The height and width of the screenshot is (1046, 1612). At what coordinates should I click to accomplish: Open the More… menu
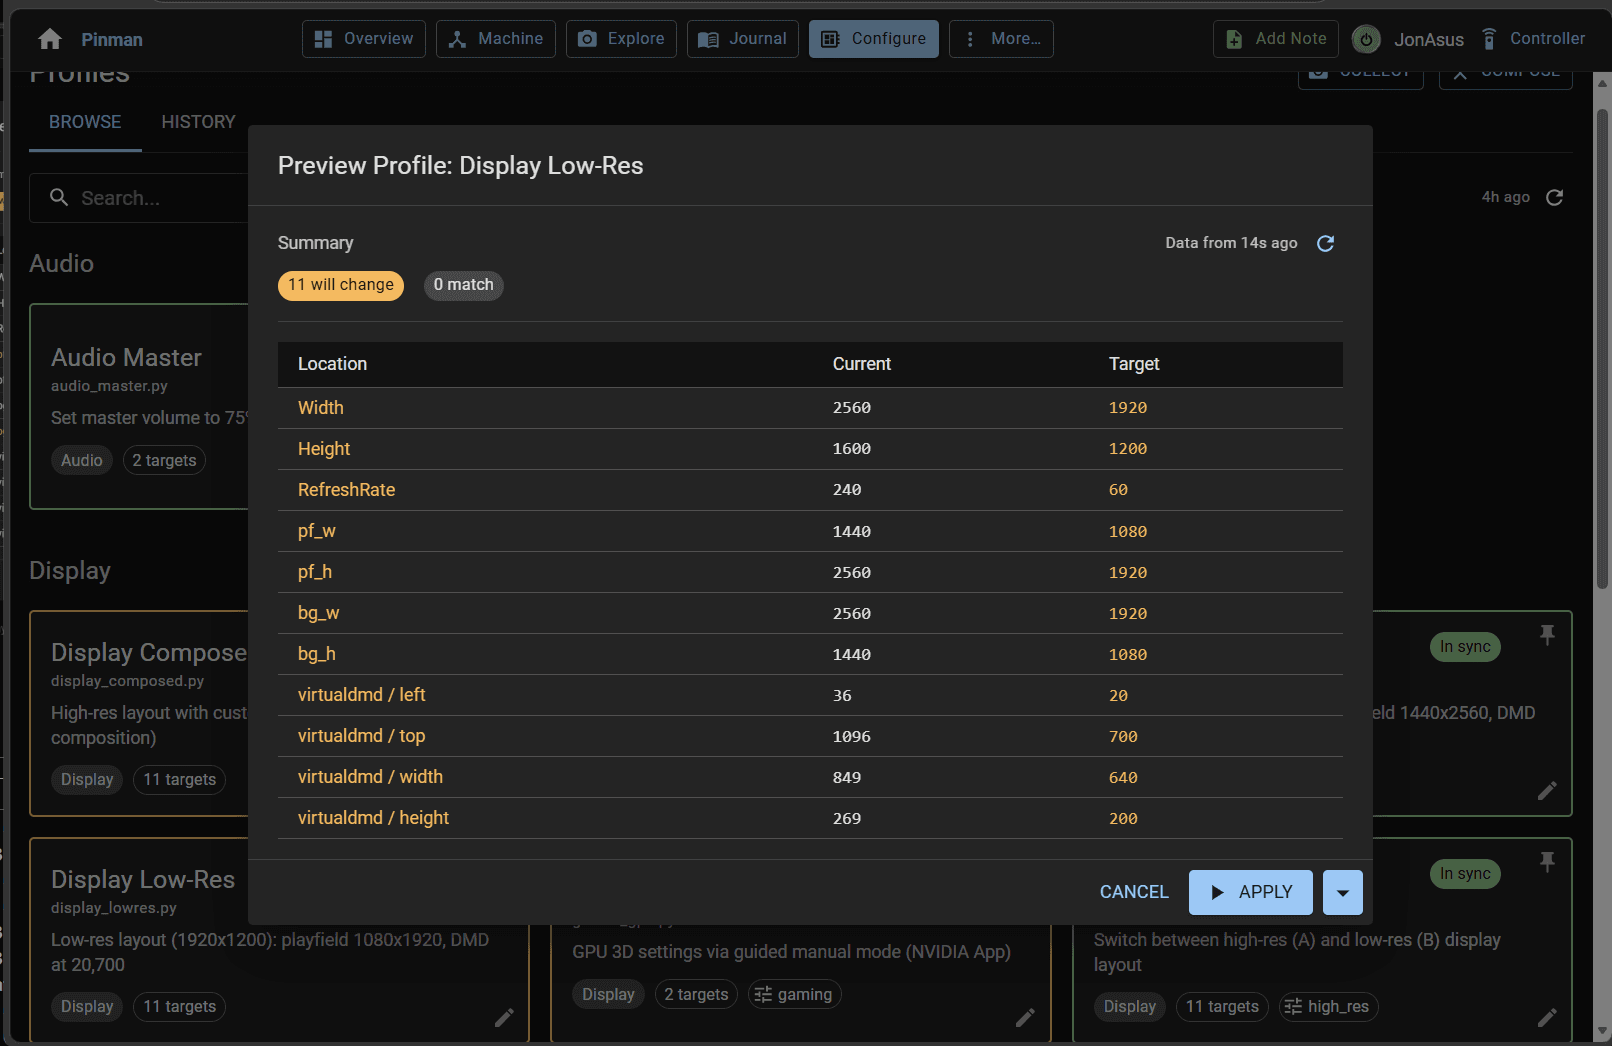point(1001,39)
